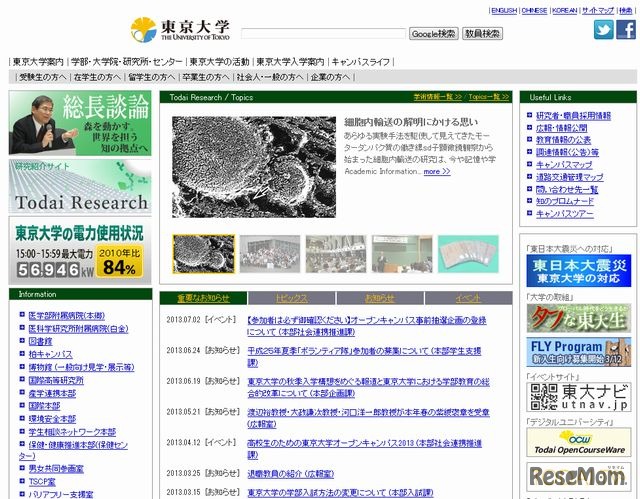
Task: Open the 総長談論 banner
Action: [80, 123]
